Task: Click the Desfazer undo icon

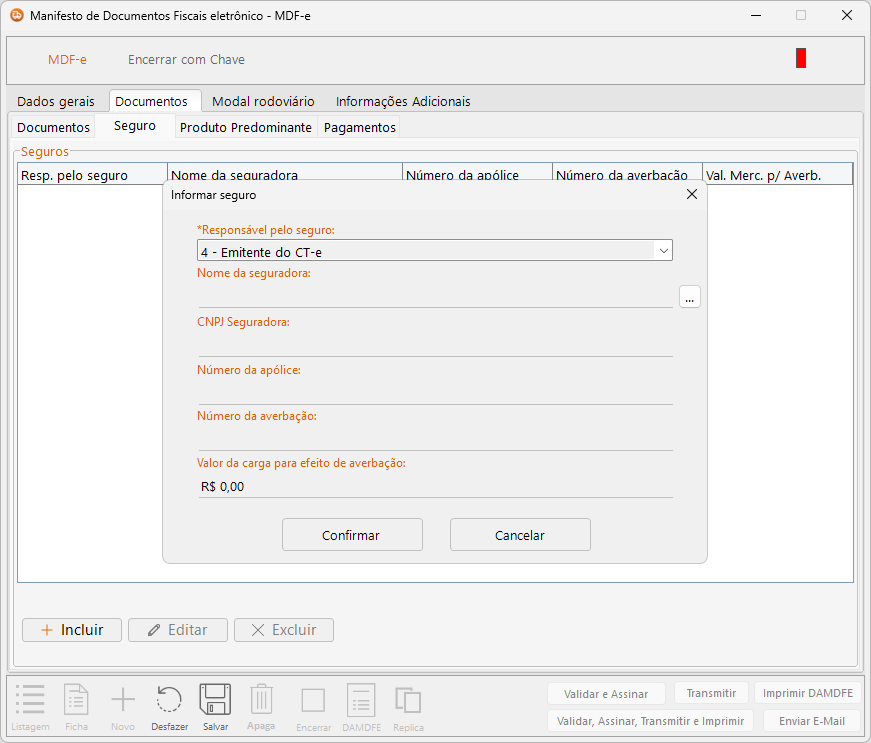Action: click(169, 700)
